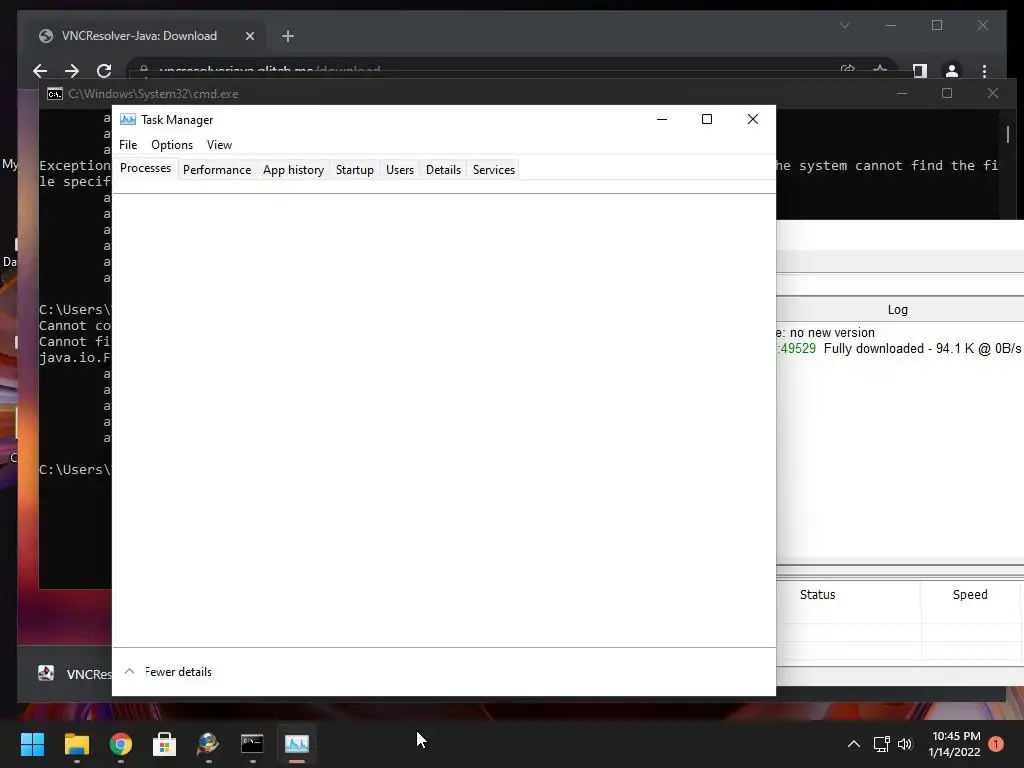This screenshot has height=768, width=1024.
Task: Maximize the Task Manager window
Action: (x=707, y=120)
